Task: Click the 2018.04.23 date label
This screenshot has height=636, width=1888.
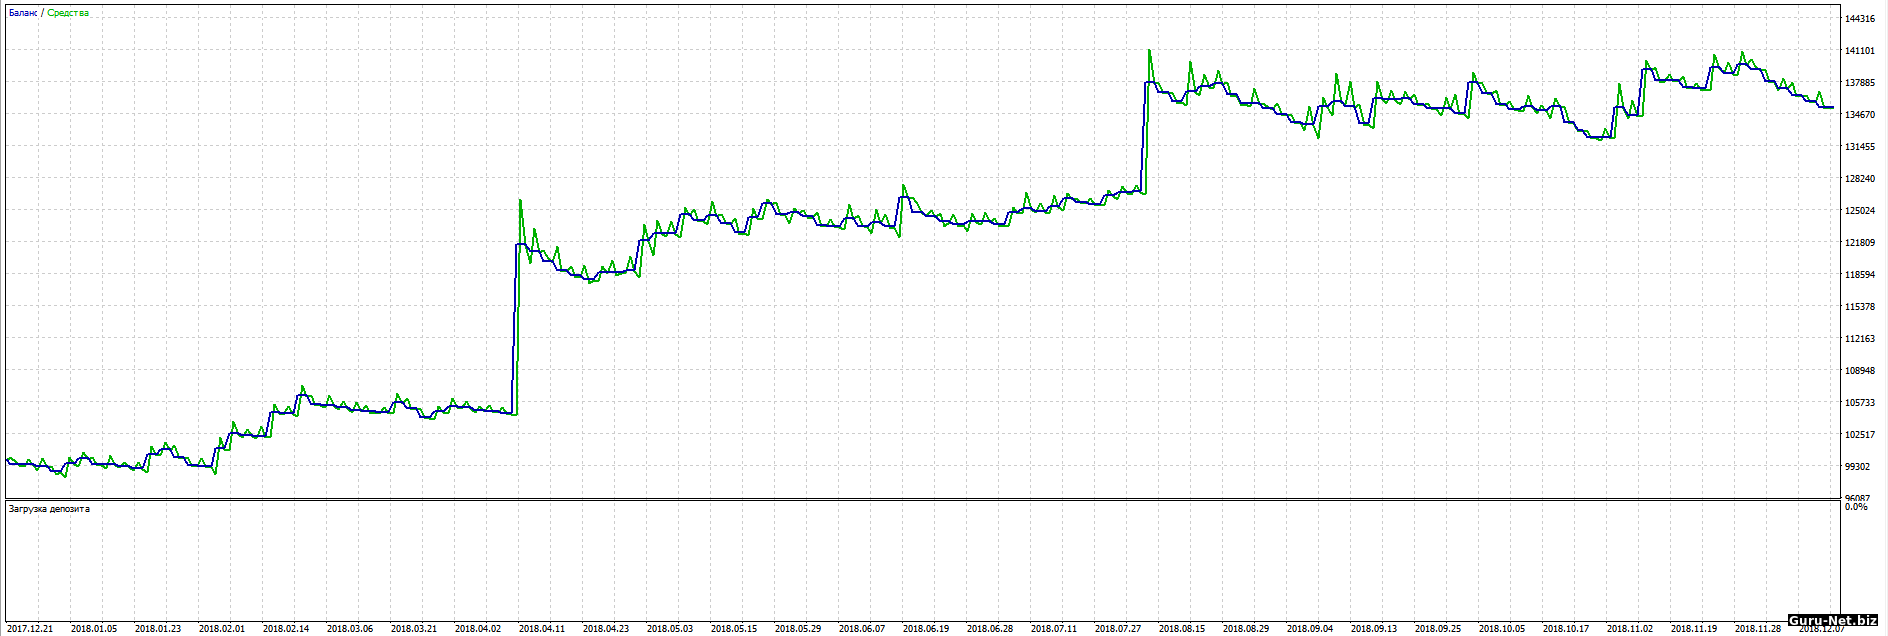Action: [606, 629]
